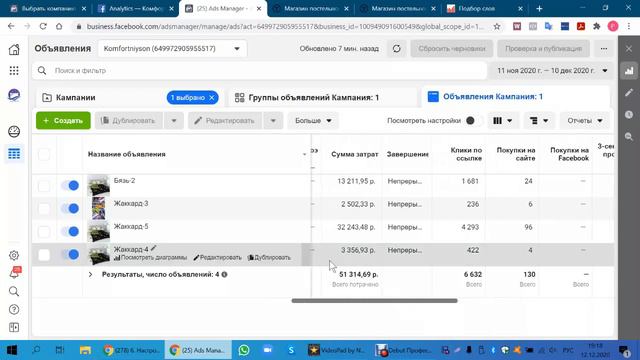Open charts panel icon on right rail
The image size is (640, 360).
[x=629, y=71]
